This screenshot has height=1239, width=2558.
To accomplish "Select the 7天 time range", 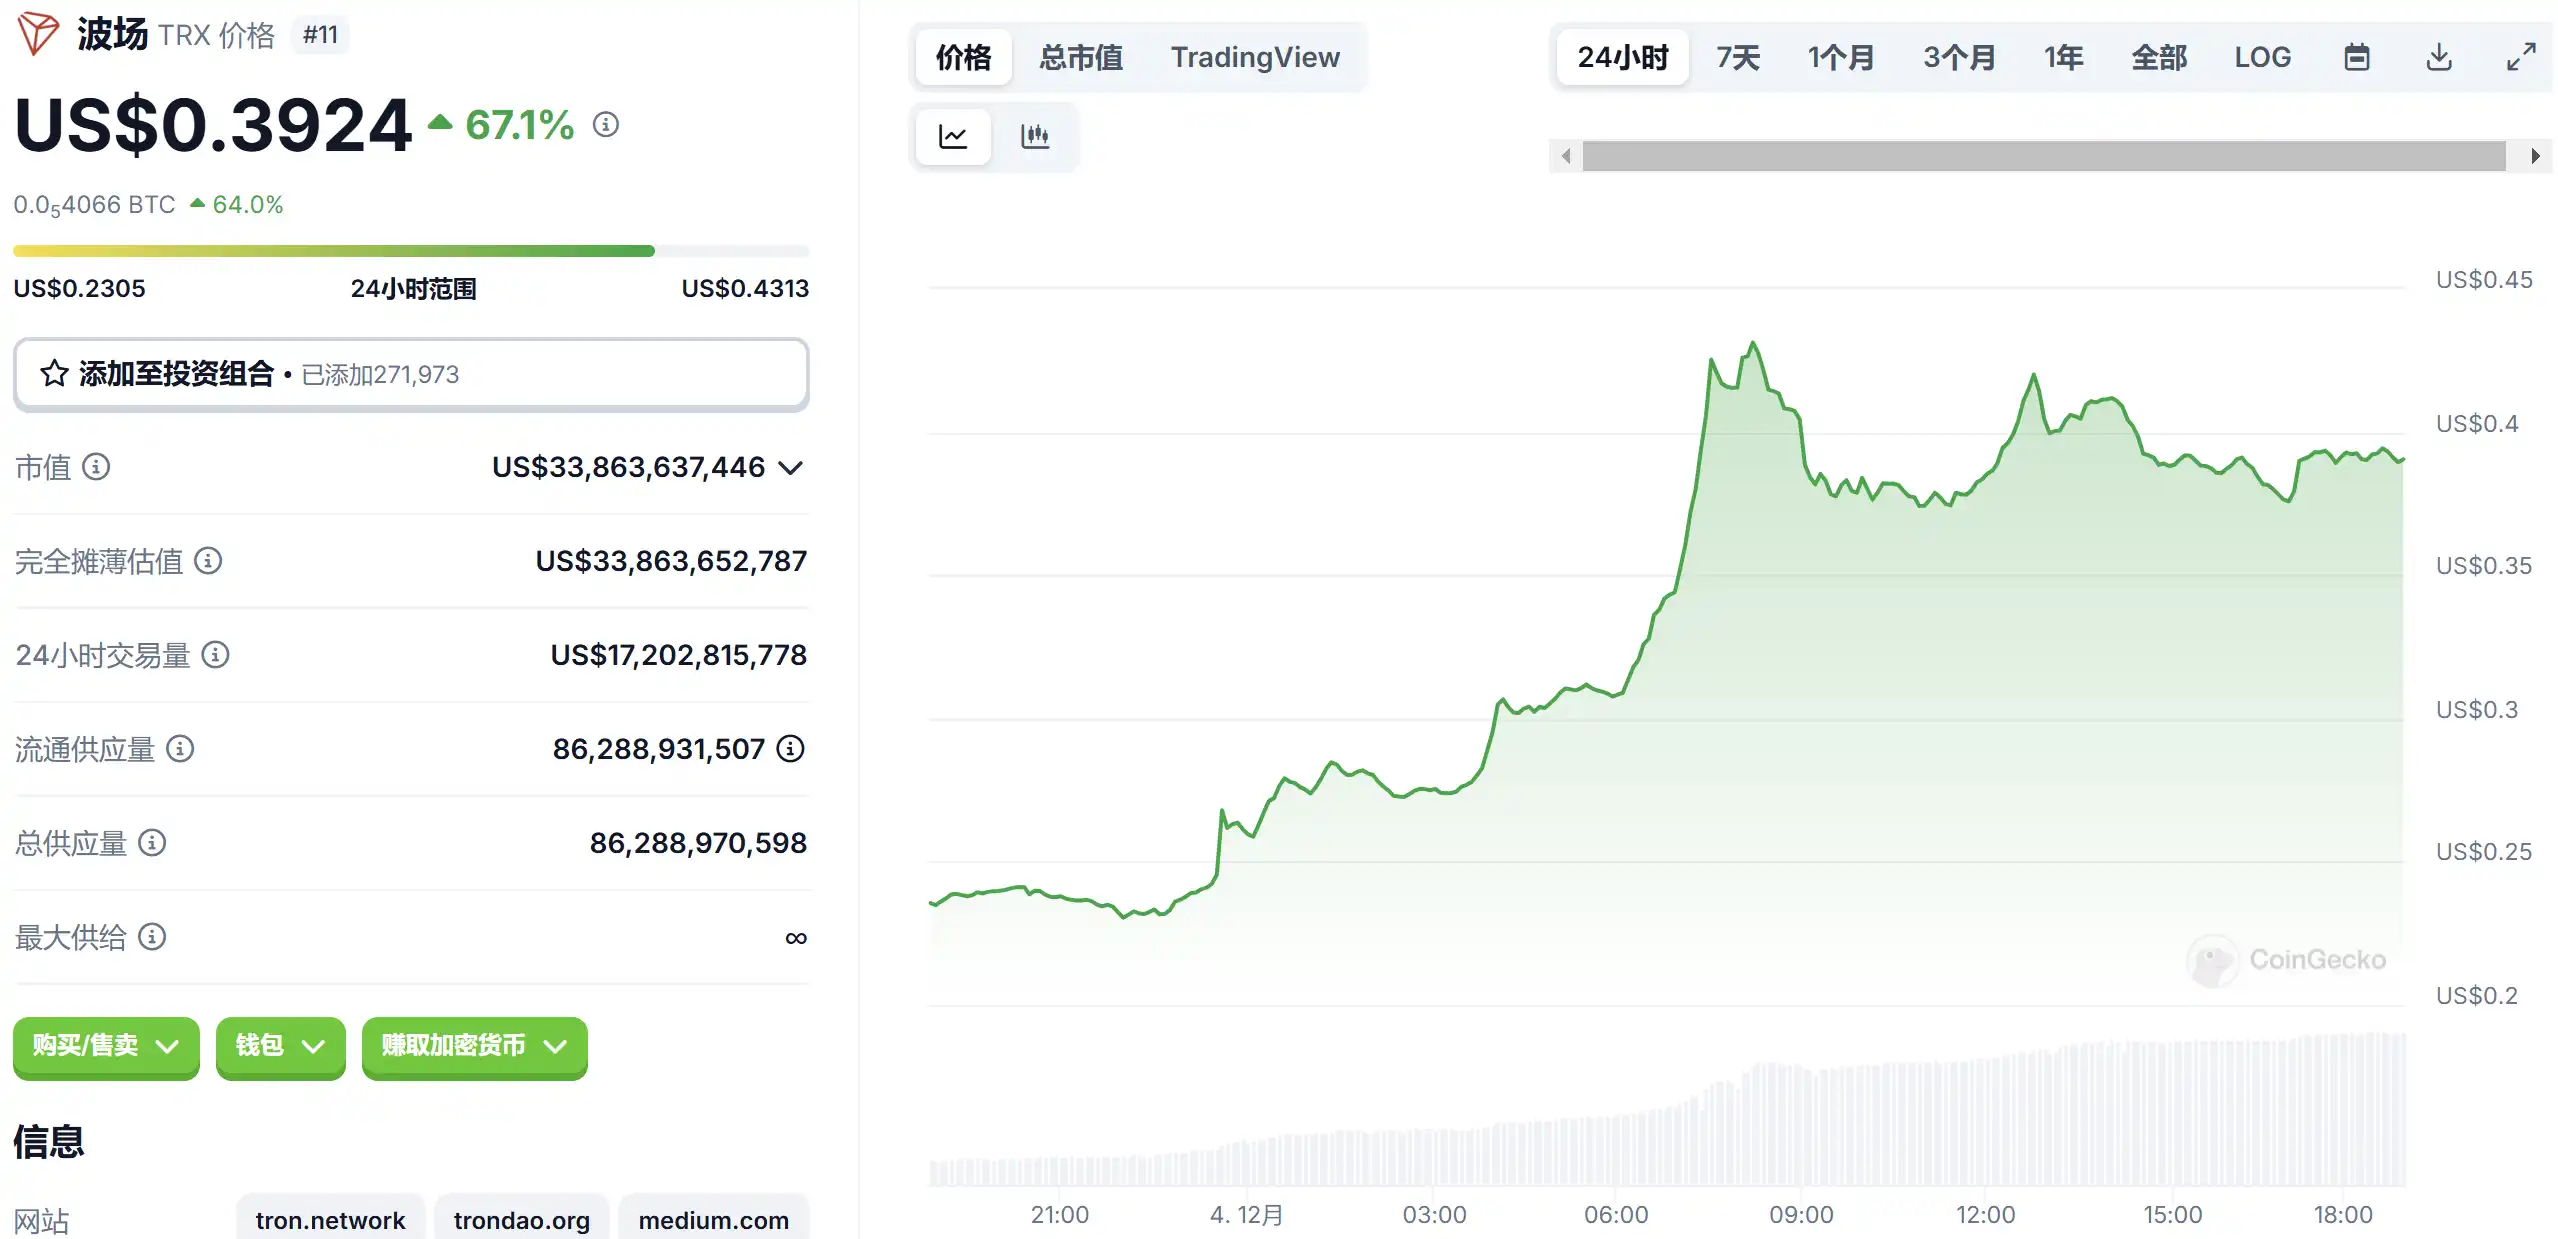I will point(1737,57).
